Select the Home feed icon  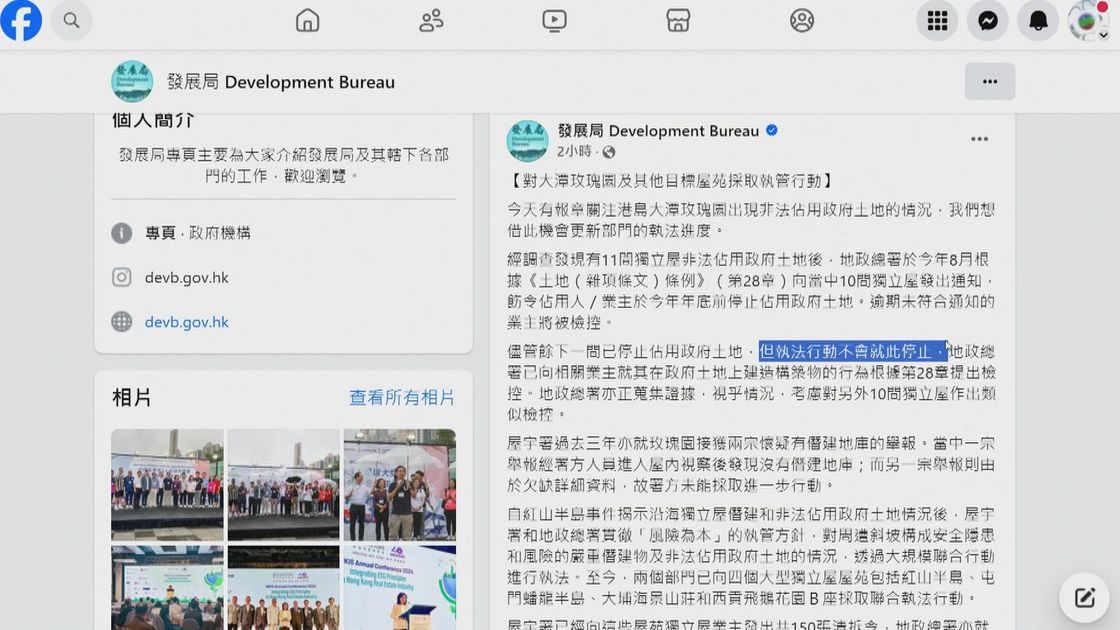(x=307, y=21)
